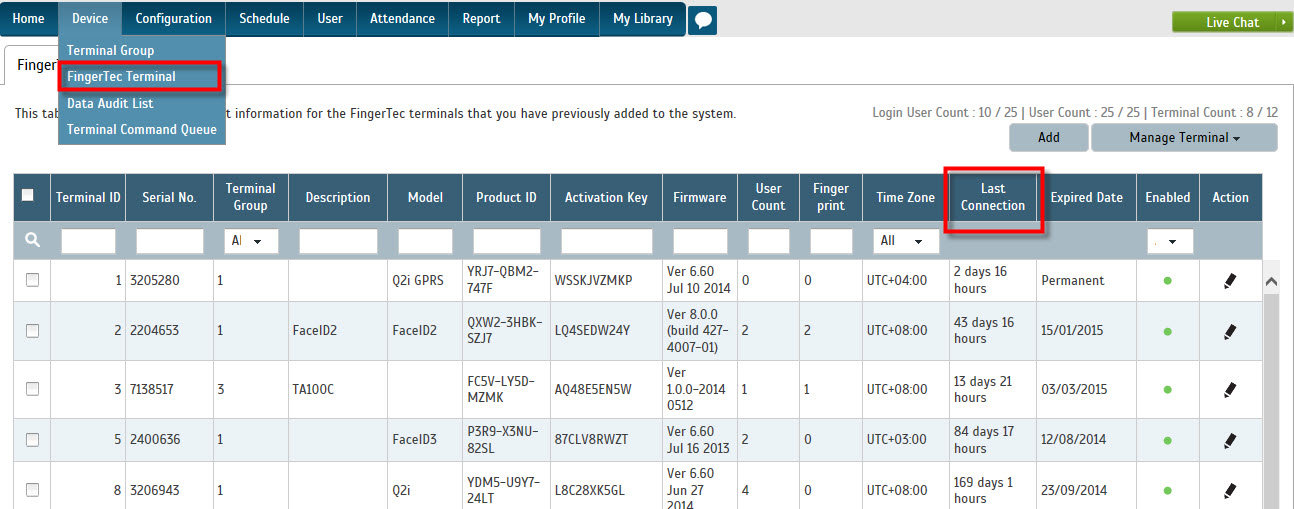Select Terminal Group in Device menu
1294x509 pixels.
[x=142, y=50]
